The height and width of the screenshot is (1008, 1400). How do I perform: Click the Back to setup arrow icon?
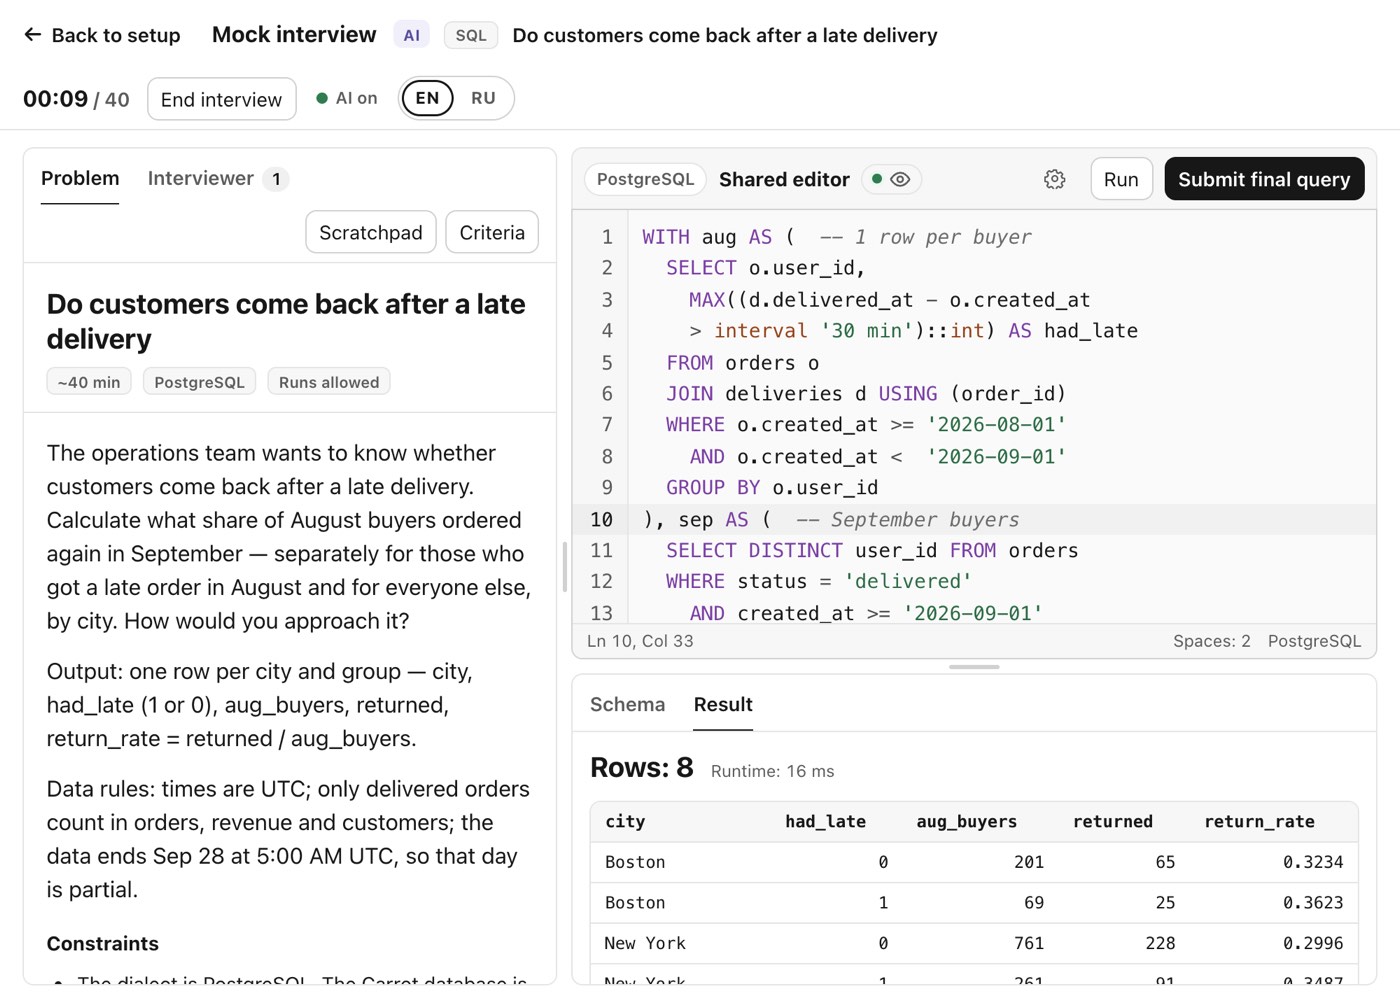click(x=33, y=35)
